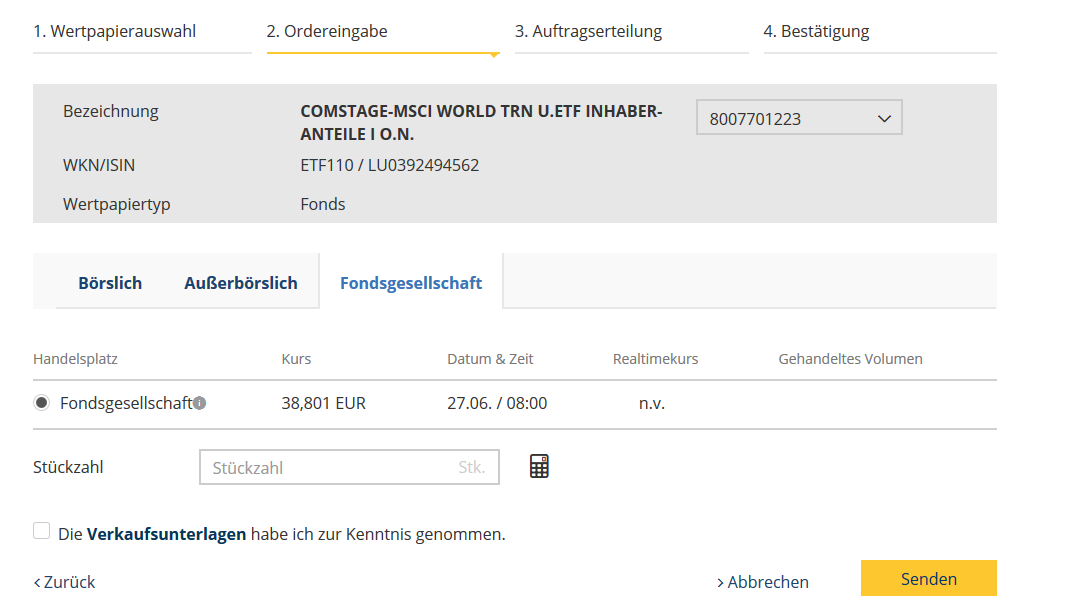This screenshot has height=615, width=1070.
Task: Click the COMSTAGE-MSCI WORLD fund name
Action: point(481,123)
